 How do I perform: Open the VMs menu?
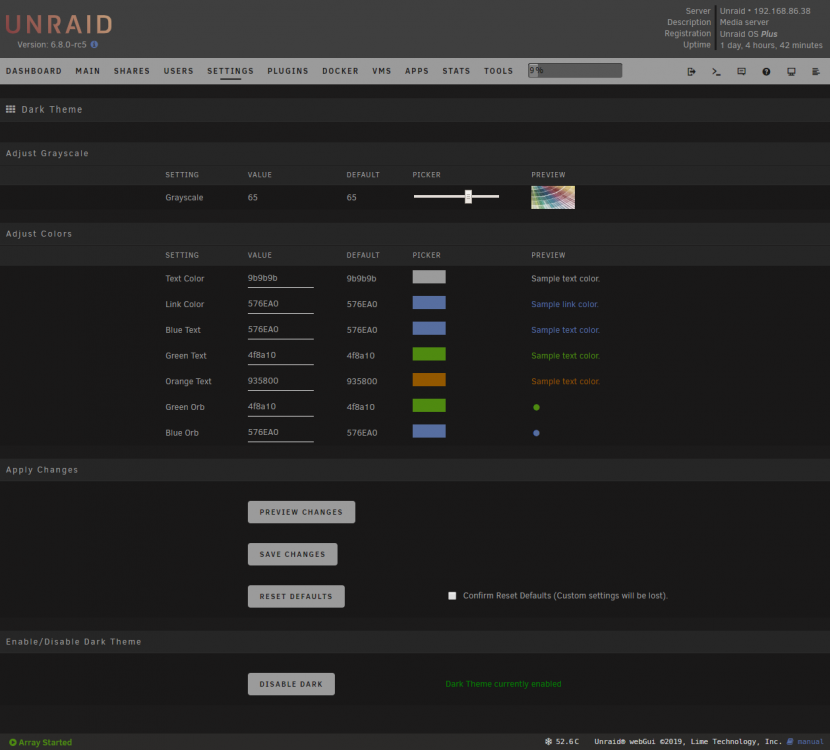pos(382,71)
